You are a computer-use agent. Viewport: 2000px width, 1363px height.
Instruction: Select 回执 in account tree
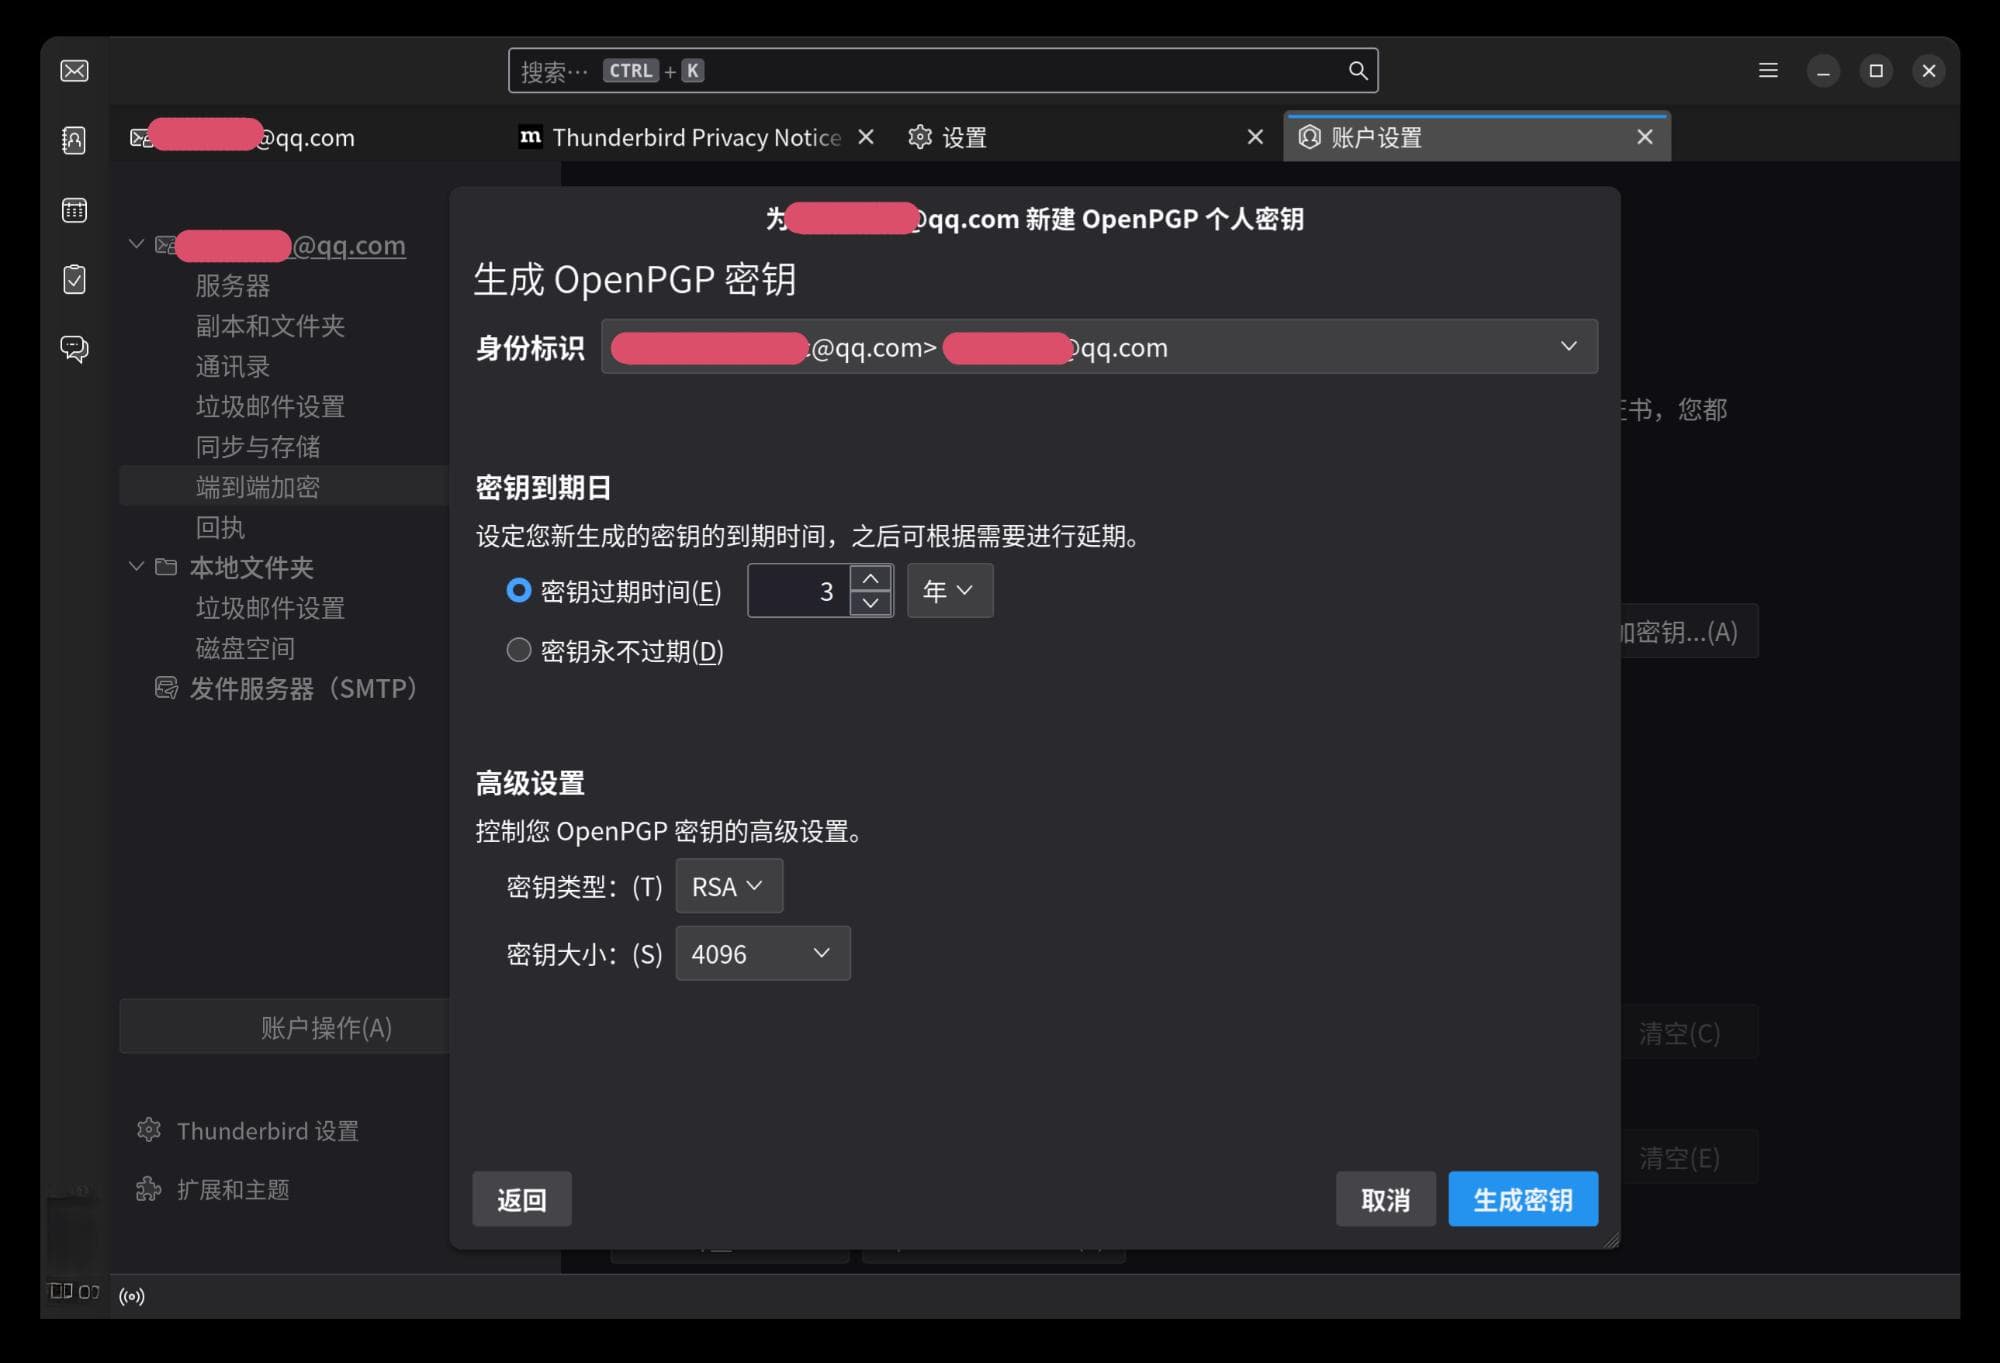click(220, 527)
